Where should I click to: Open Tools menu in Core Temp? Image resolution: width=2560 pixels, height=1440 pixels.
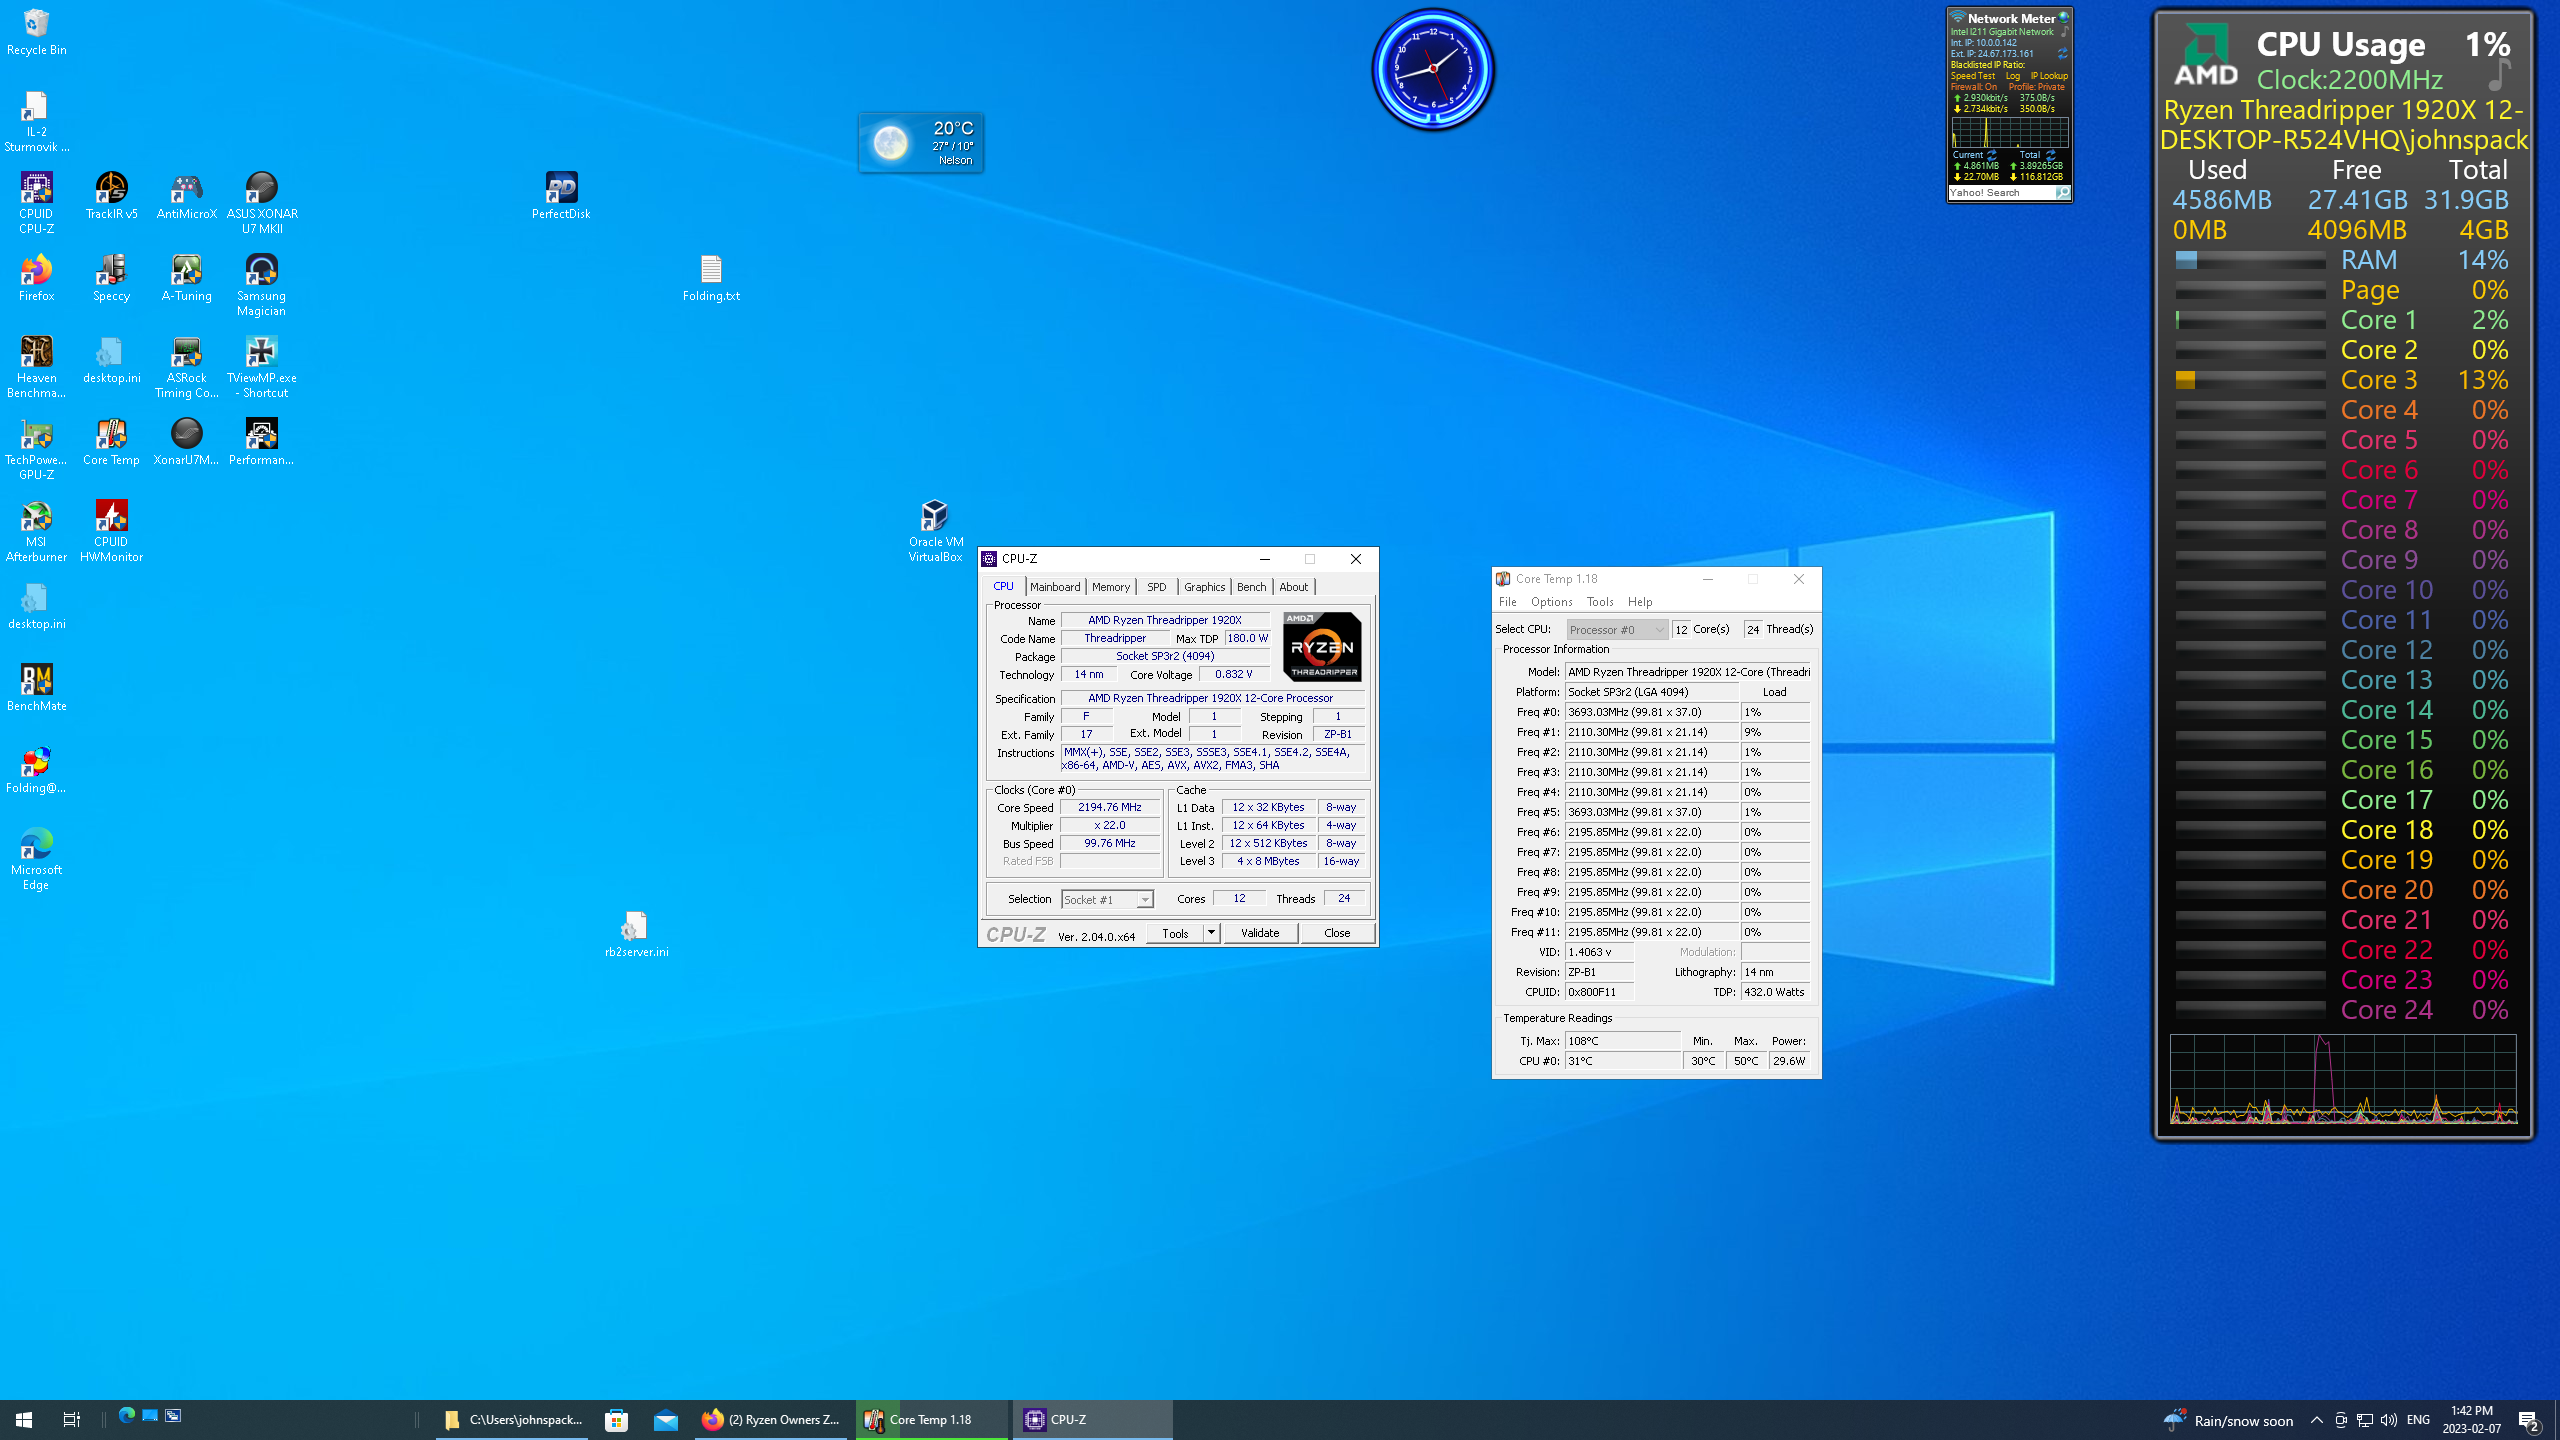(x=1600, y=602)
